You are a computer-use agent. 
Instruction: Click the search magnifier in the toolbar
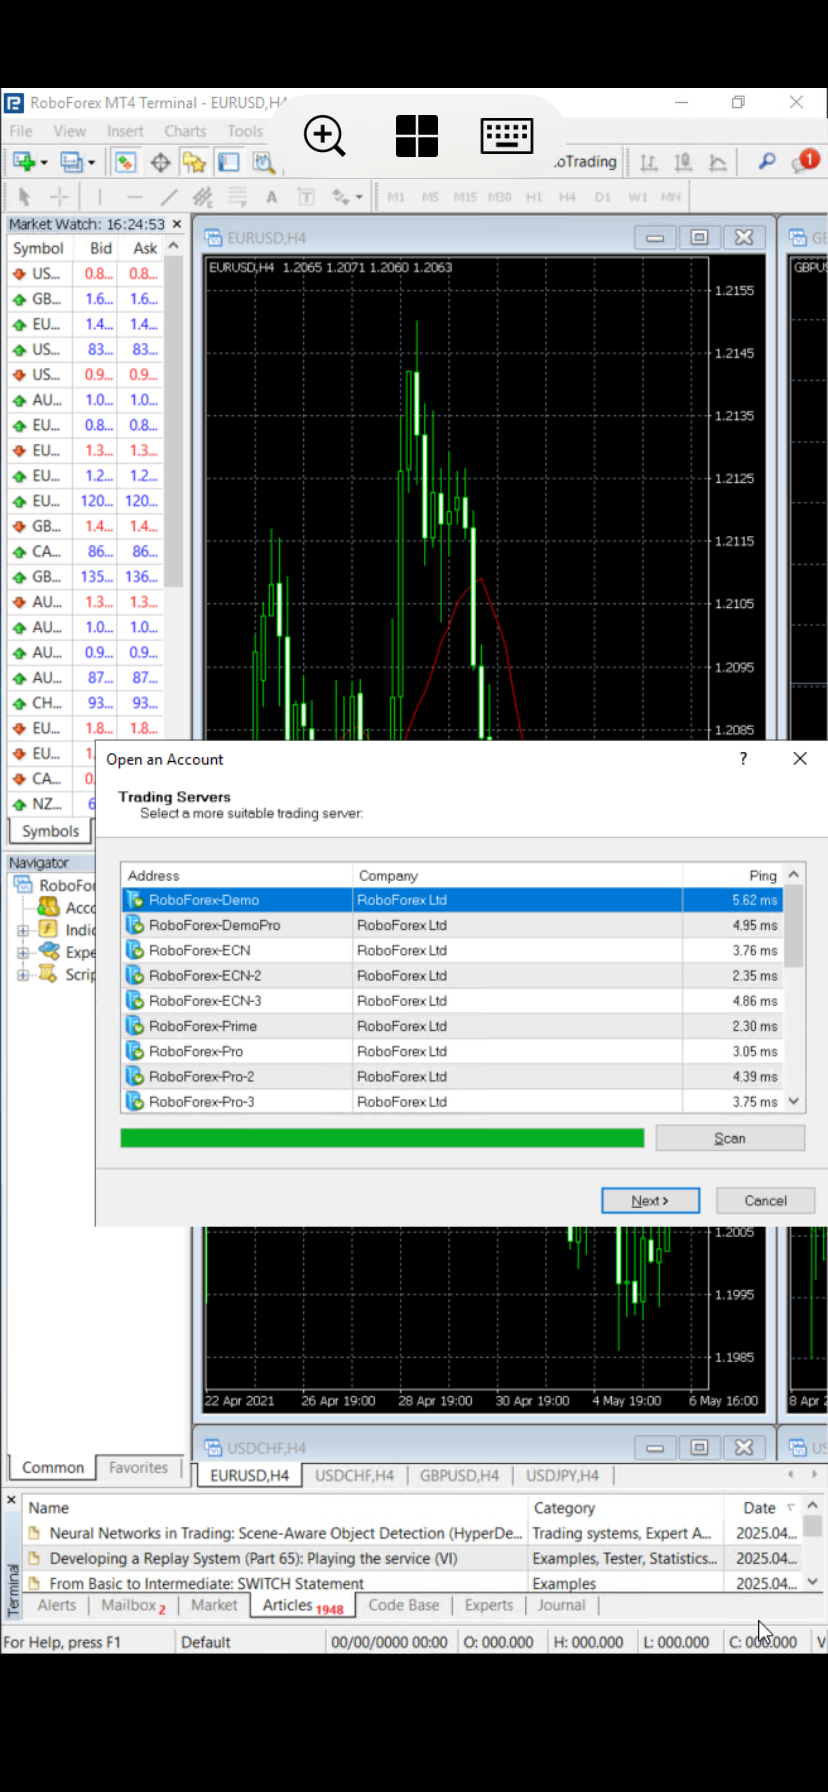point(767,161)
